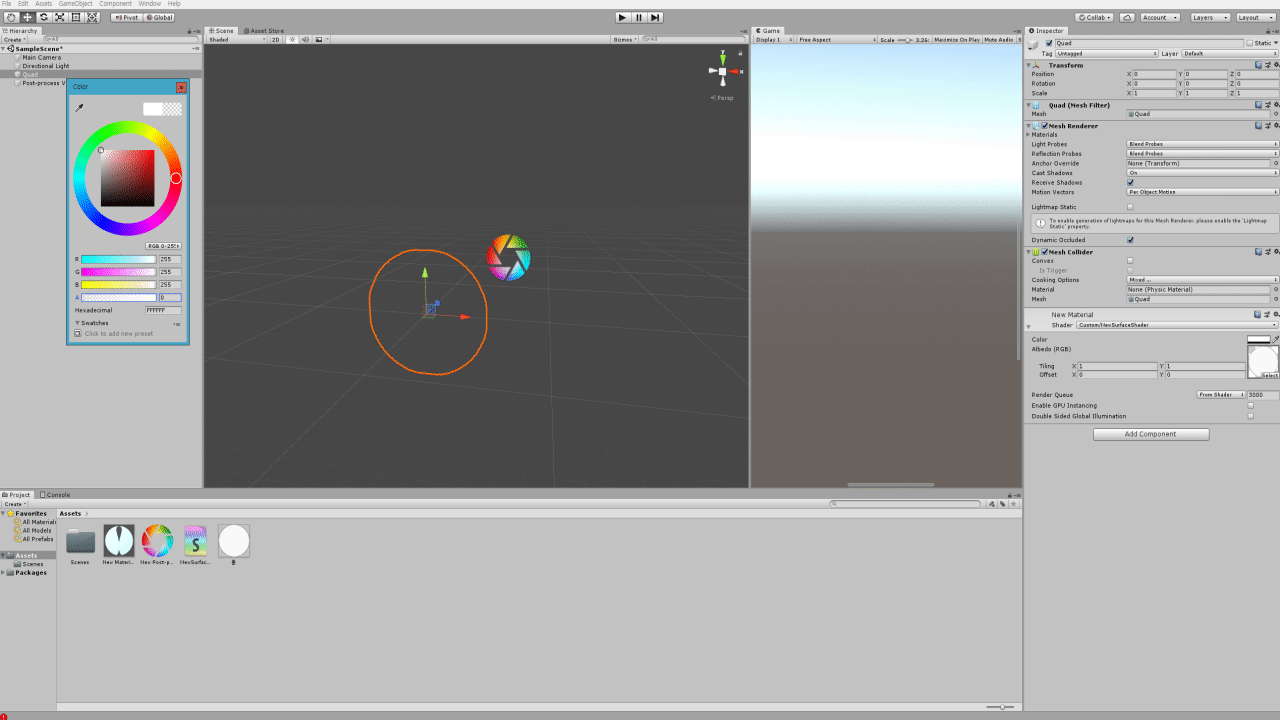Screen dimensions: 1280x720
Task: Select the Scenes folder asset icon
Action: coord(80,541)
